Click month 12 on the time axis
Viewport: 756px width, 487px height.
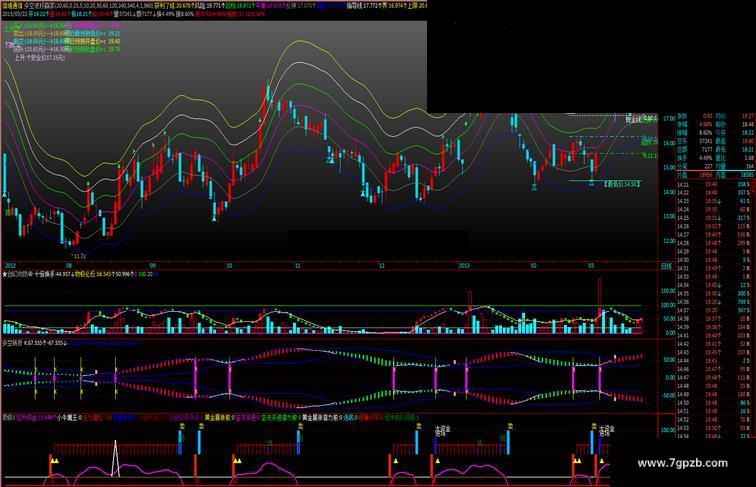382,266
